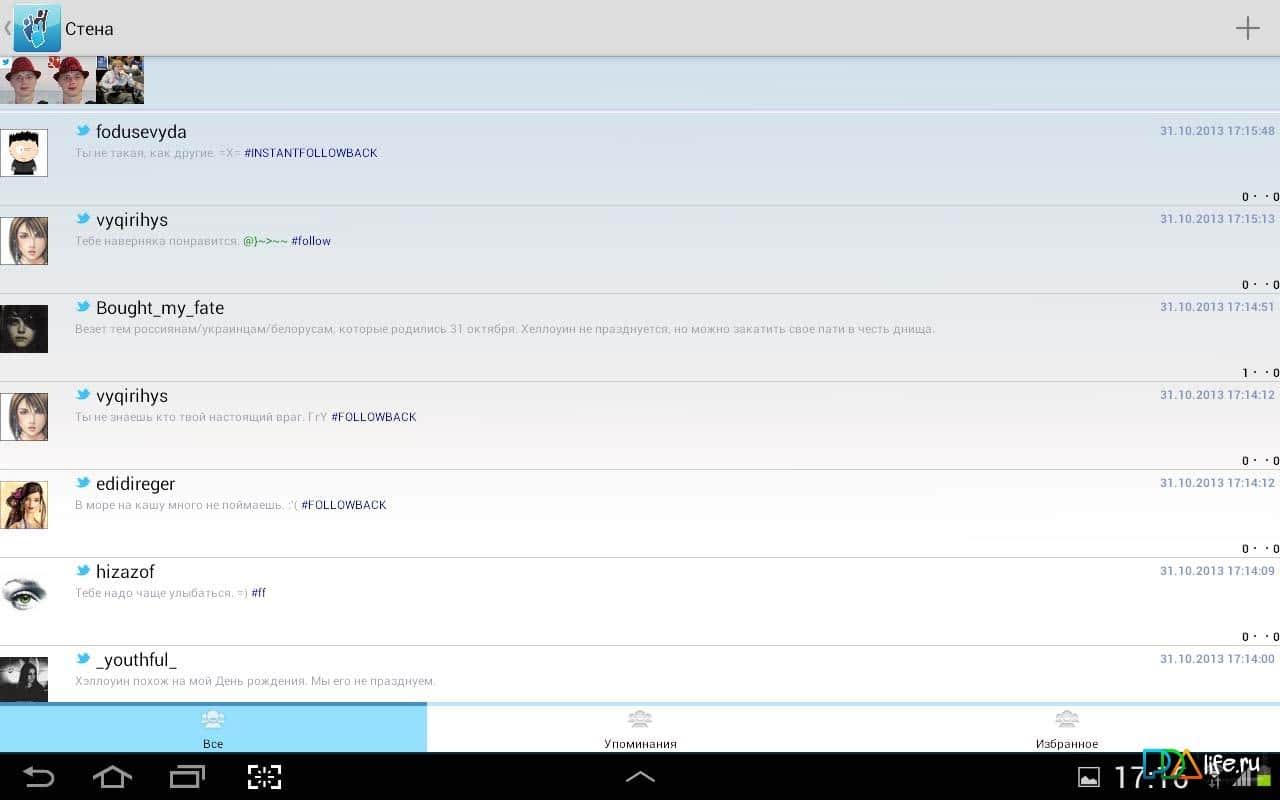Tap the green eye avatar of hizazof
The width and height of the screenshot is (1280, 800).
24,593
